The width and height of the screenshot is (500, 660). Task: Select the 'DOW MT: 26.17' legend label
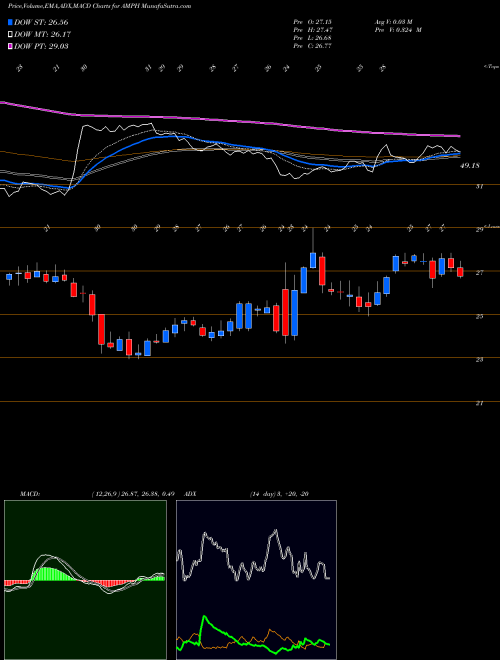42,34
